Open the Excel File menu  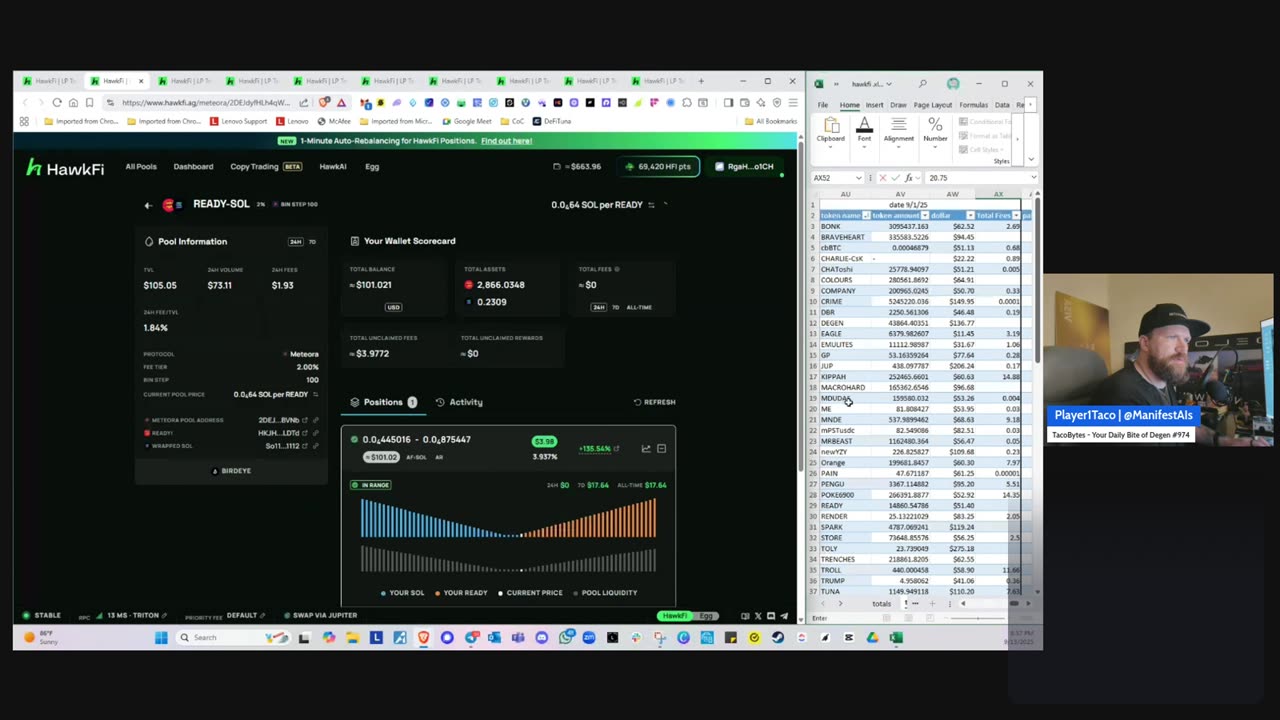(822, 105)
